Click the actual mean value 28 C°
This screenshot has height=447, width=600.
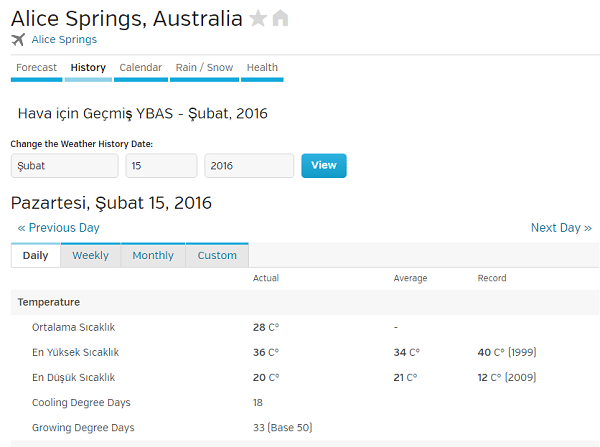[266, 328]
